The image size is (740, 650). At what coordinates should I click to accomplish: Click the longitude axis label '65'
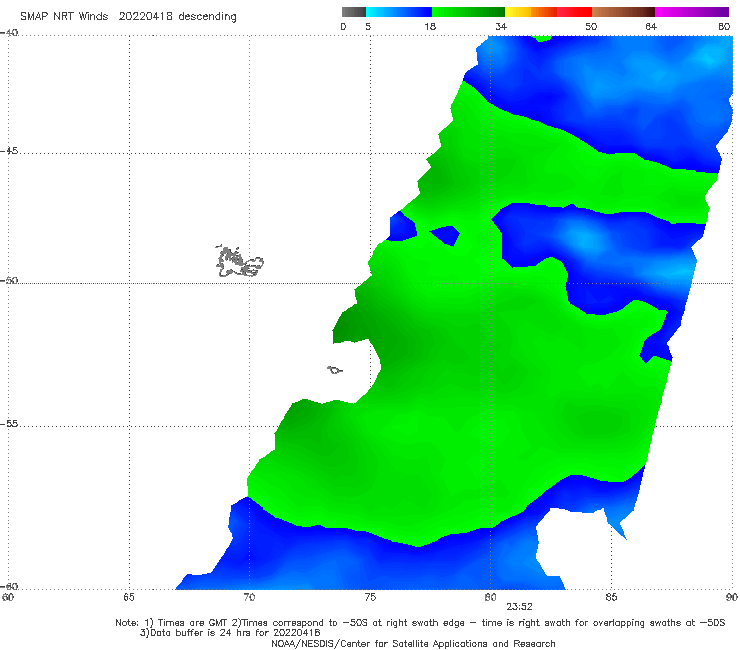129,597
